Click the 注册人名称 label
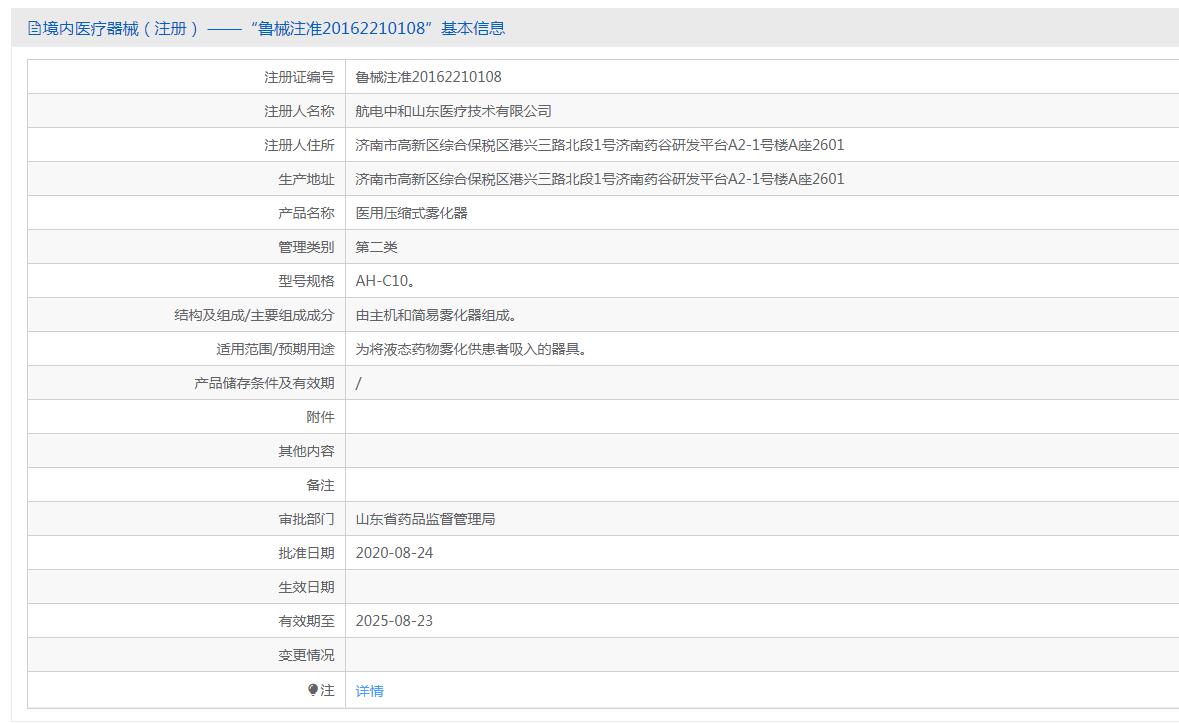This screenshot has width=1179, height=723. click(x=299, y=111)
